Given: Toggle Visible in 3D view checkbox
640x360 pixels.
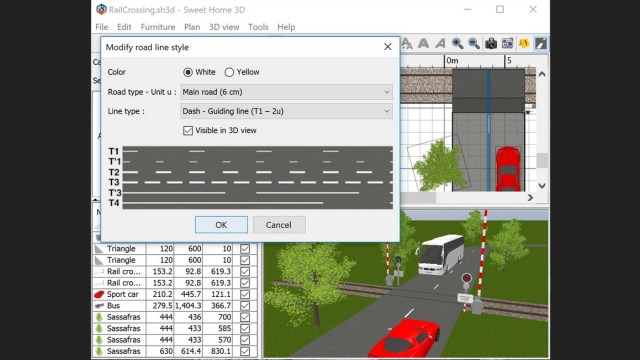Looking at the screenshot, I should 188,131.
